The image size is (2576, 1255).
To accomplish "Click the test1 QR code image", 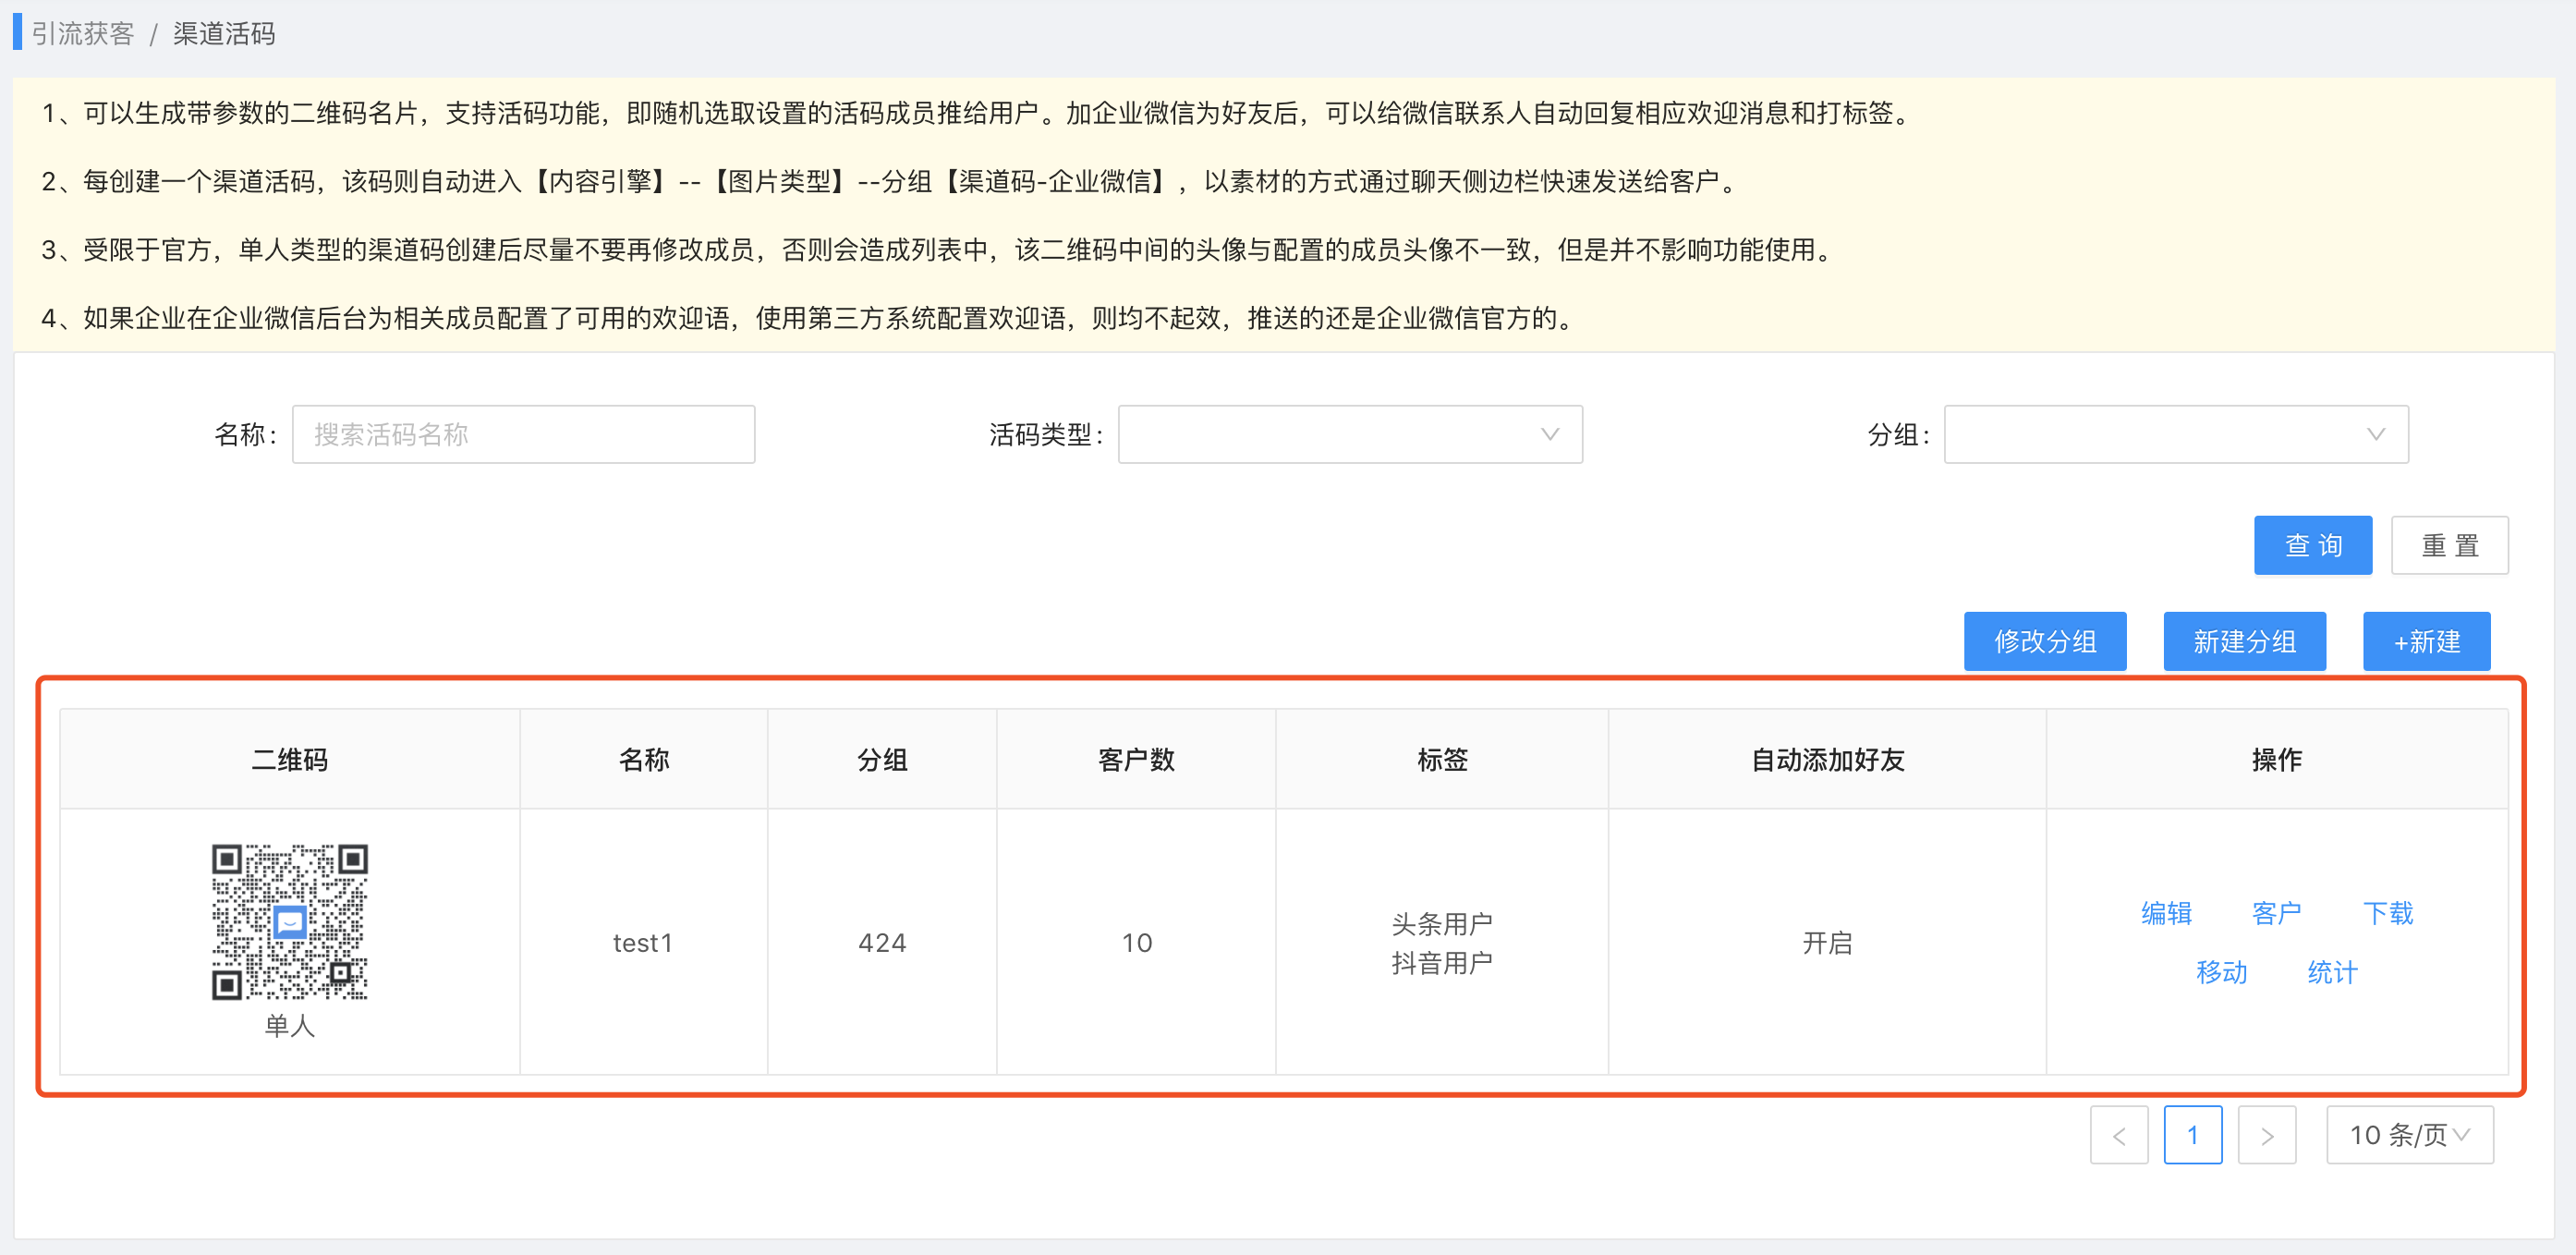I will coord(289,921).
